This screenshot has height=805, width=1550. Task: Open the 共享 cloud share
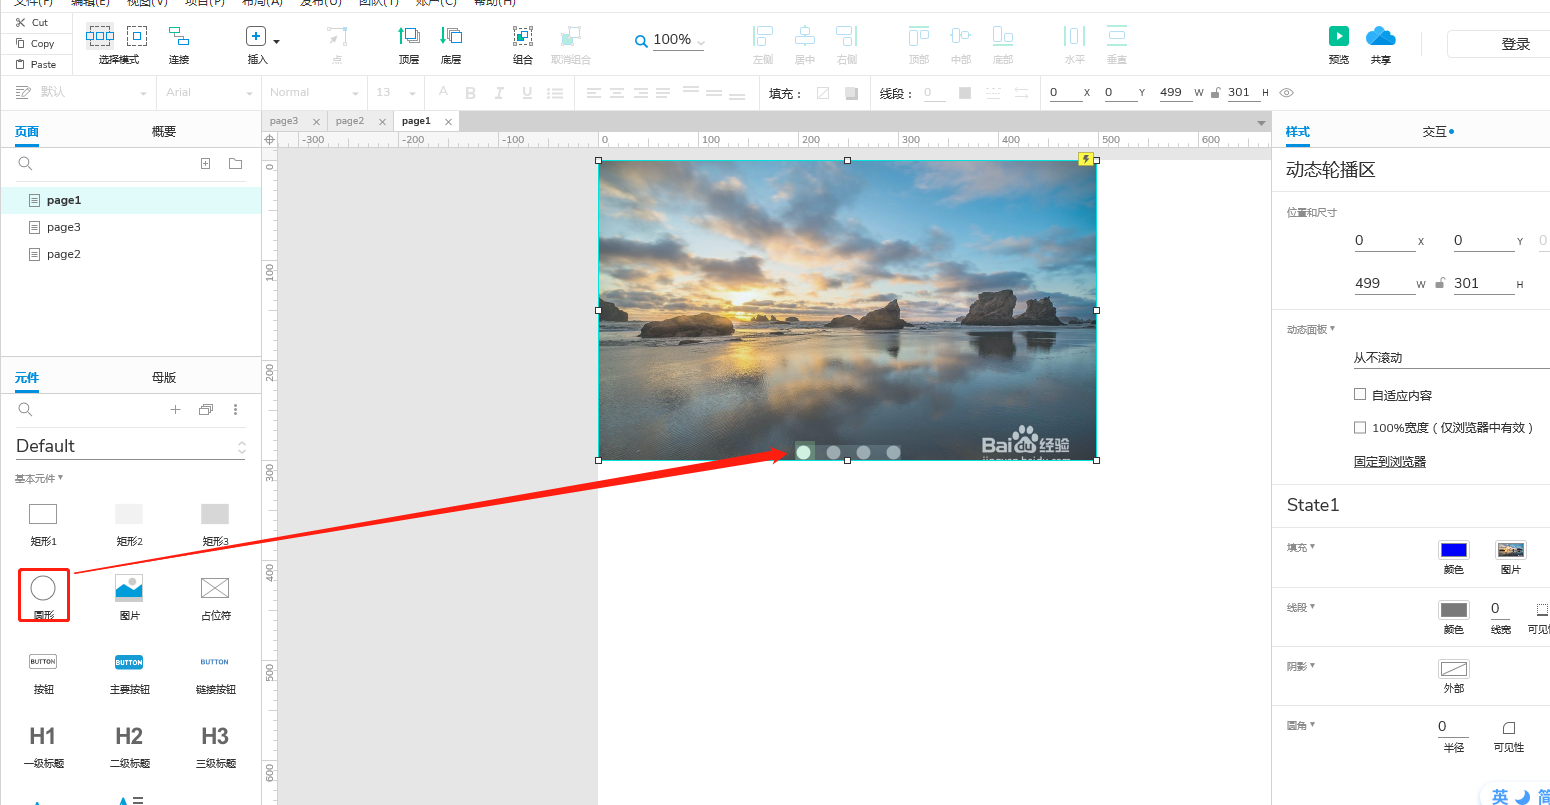coord(1381,45)
